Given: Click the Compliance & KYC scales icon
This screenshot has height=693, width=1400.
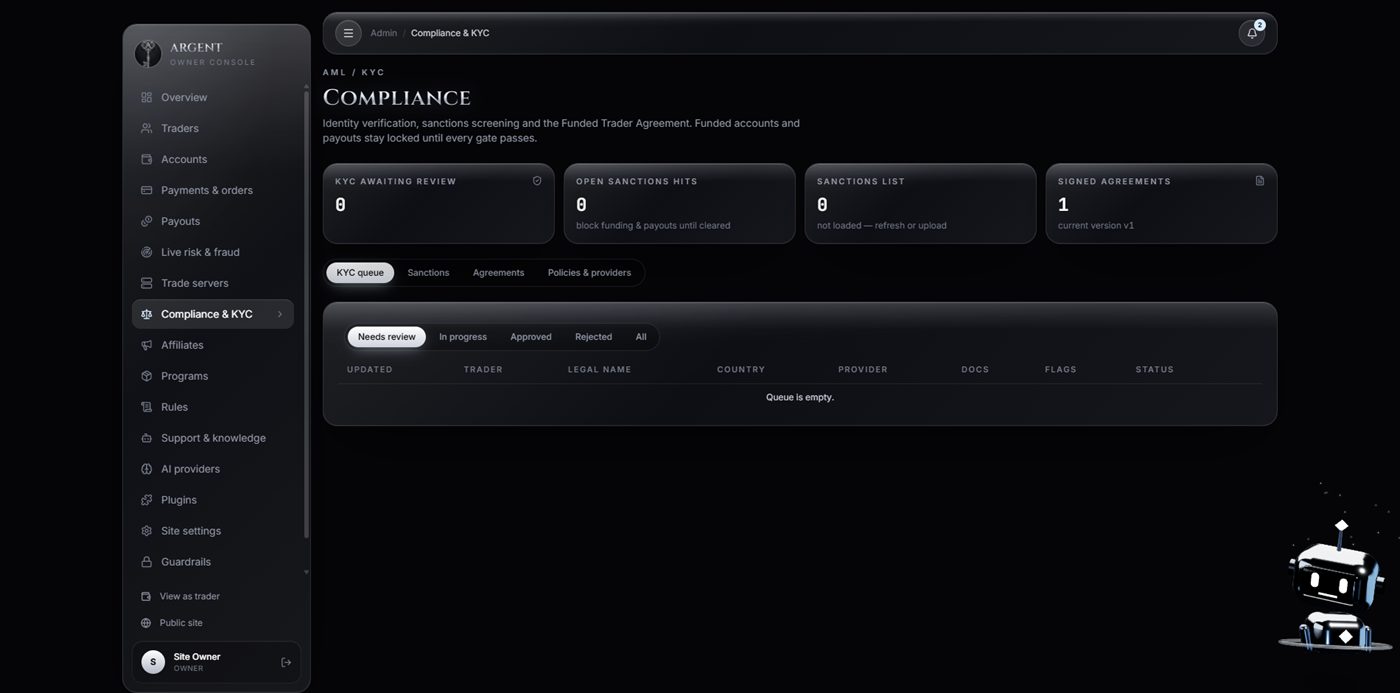Looking at the screenshot, I should tap(146, 314).
